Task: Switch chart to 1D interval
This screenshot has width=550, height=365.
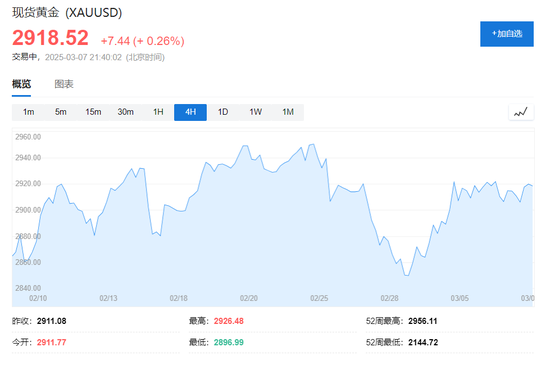Action: (x=223, y=112)
